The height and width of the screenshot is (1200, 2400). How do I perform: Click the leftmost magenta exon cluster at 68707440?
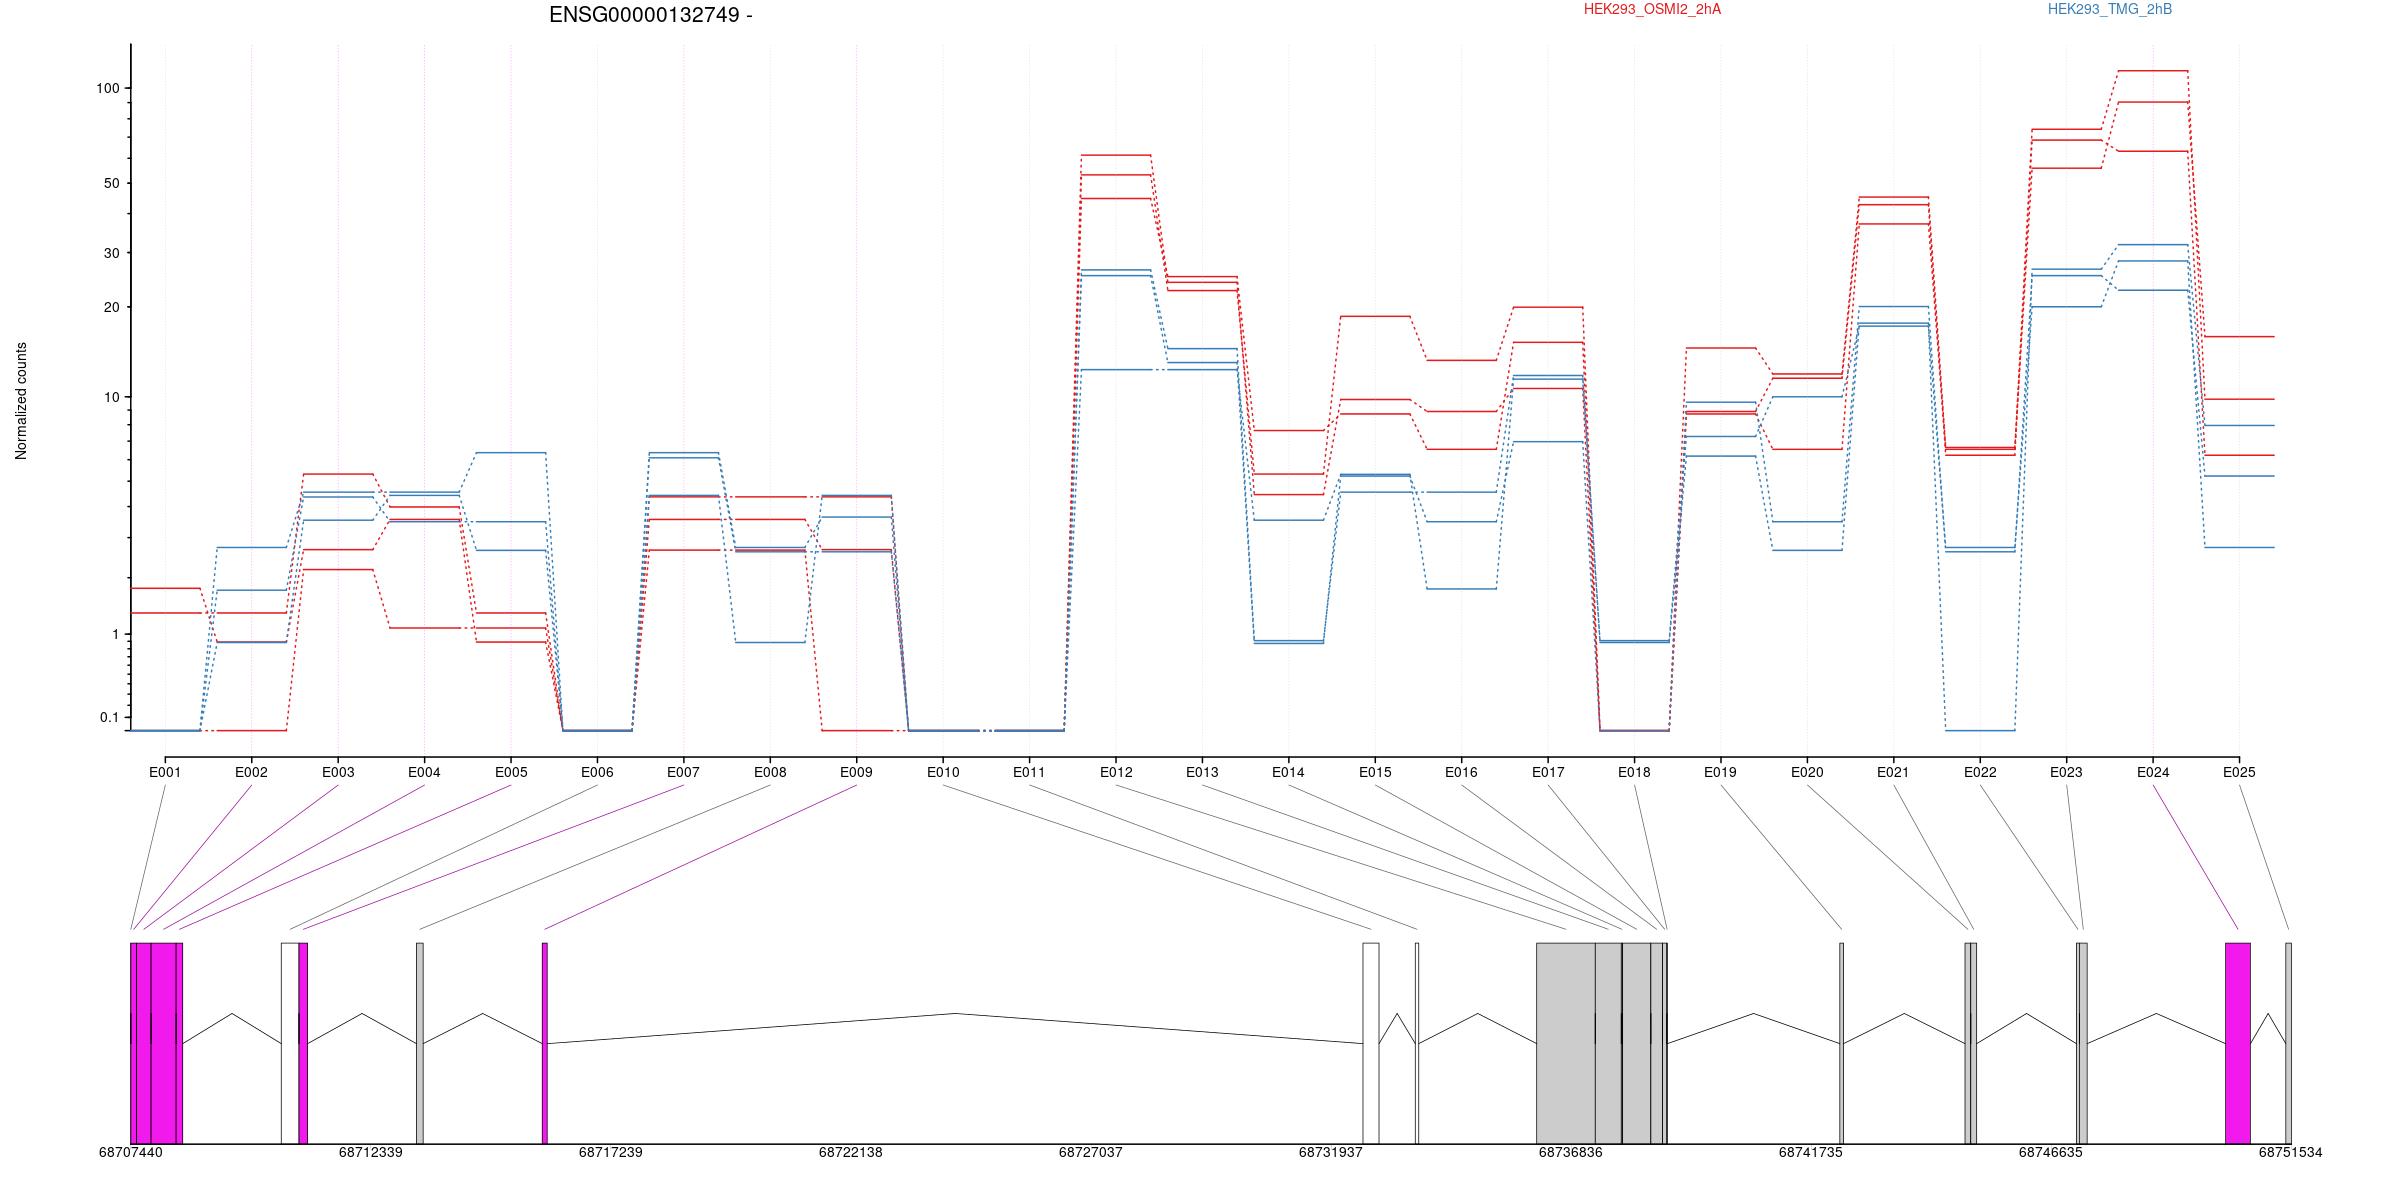tap(156, 1043)
